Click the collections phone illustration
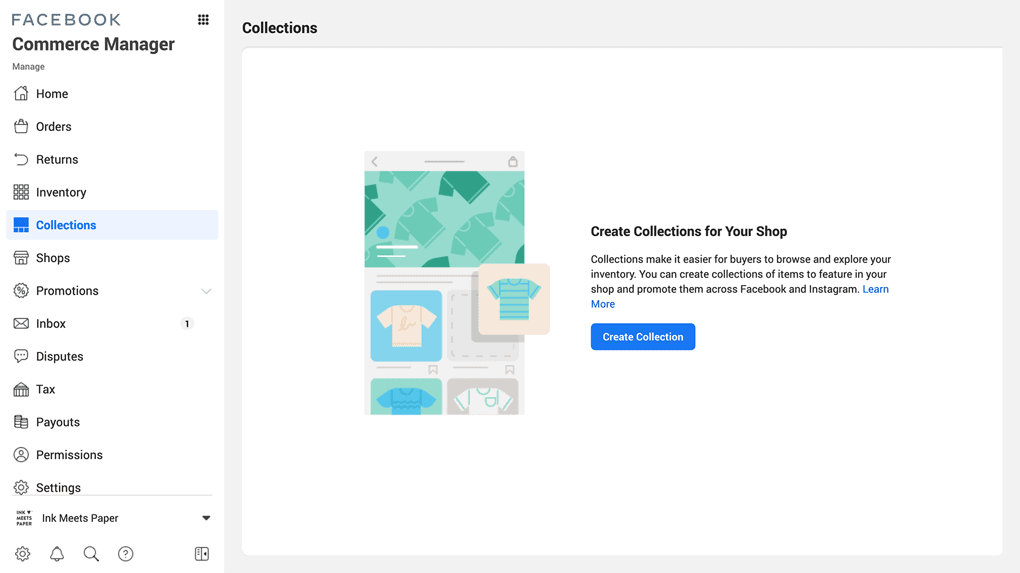1020x573 pixels. point(457,283)
